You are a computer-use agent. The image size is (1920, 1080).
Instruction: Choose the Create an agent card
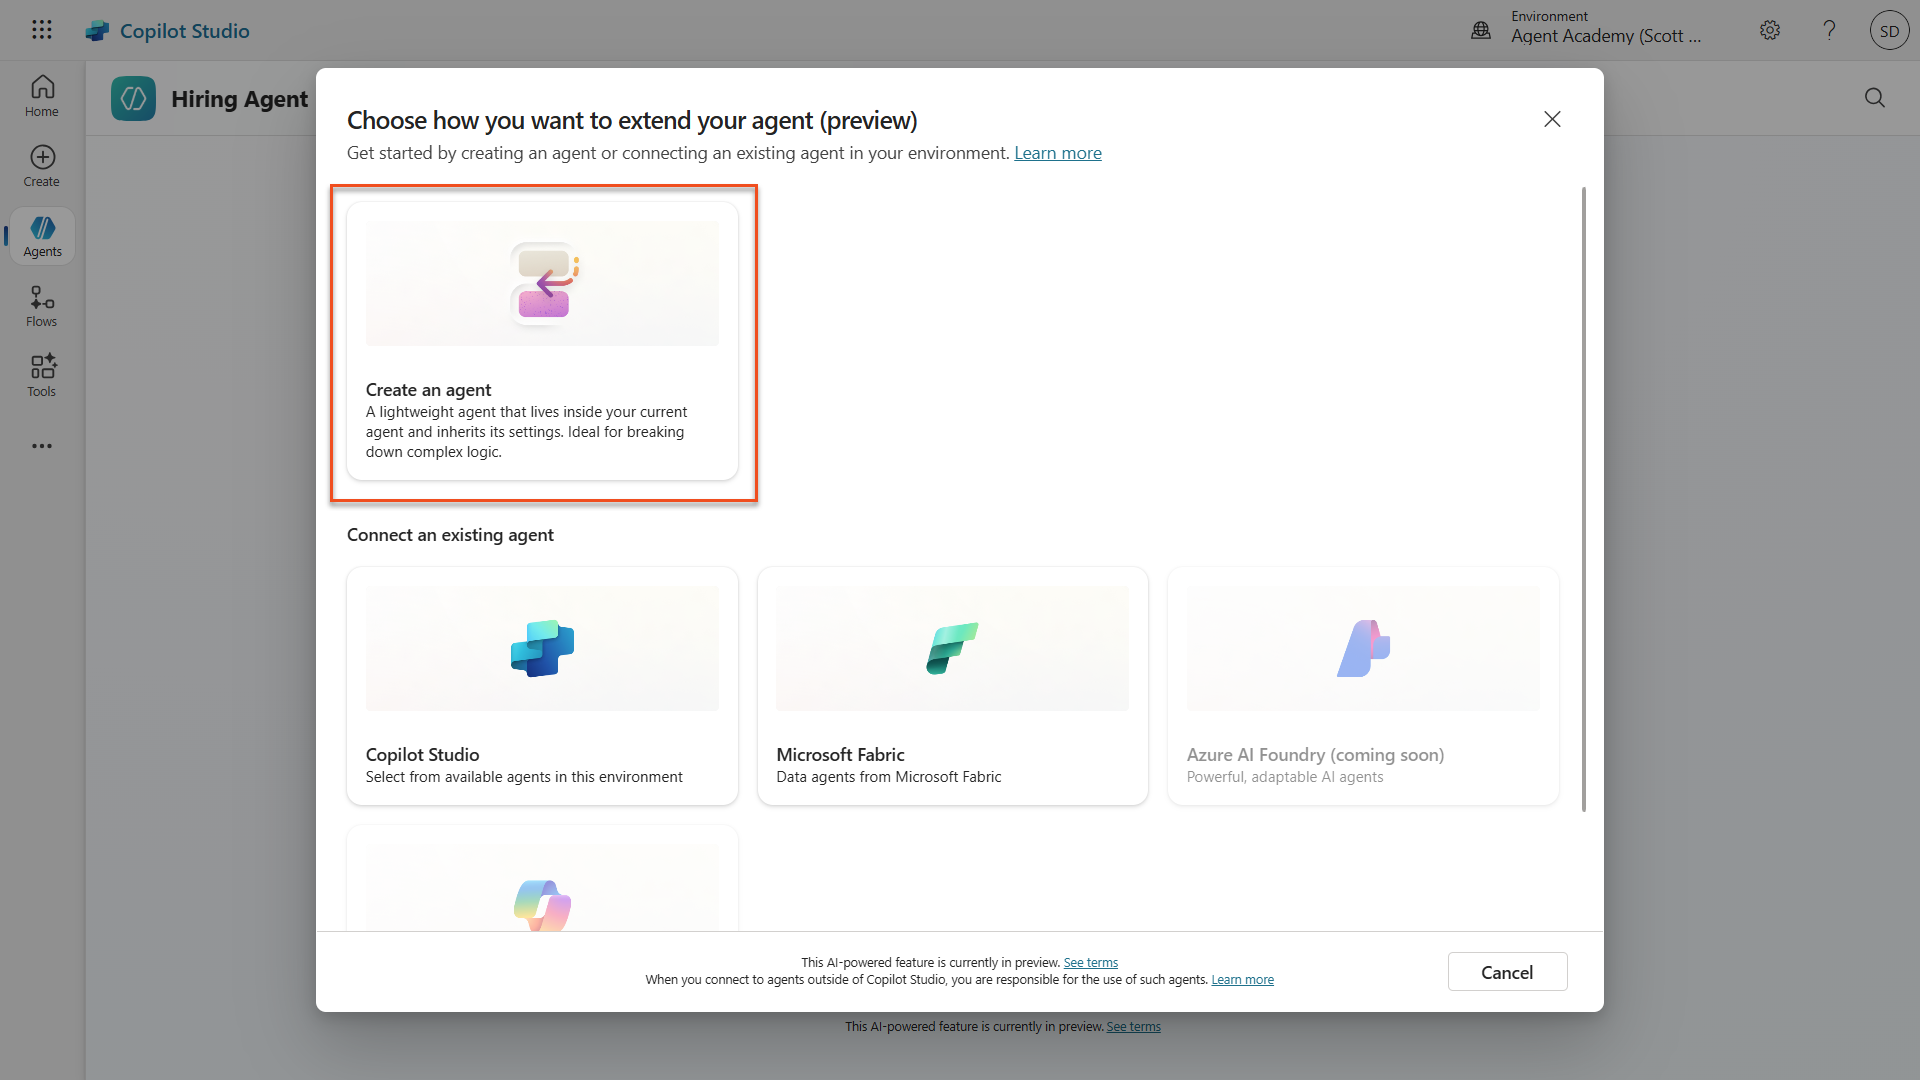coord(542,342)
